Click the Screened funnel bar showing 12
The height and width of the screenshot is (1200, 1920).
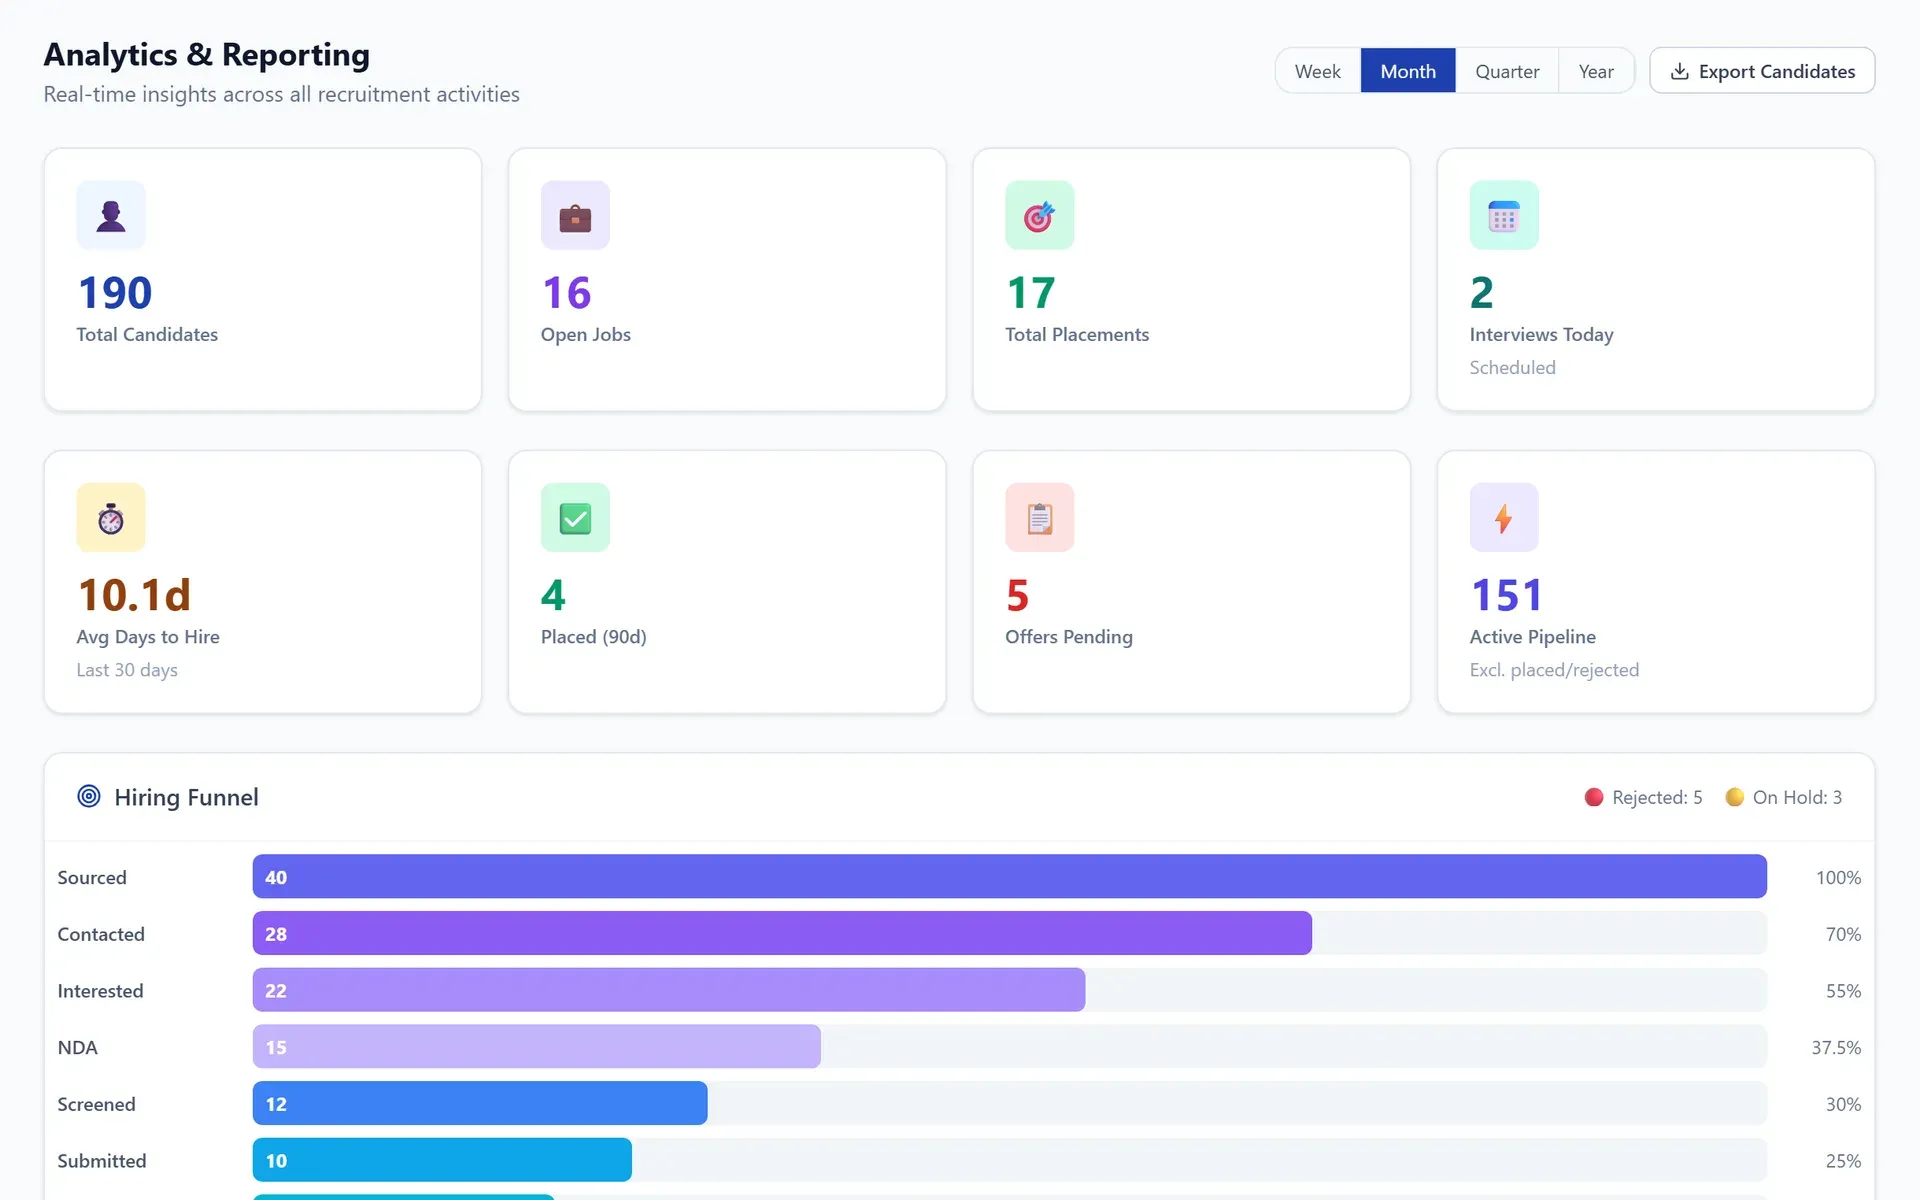[480, 1103]
